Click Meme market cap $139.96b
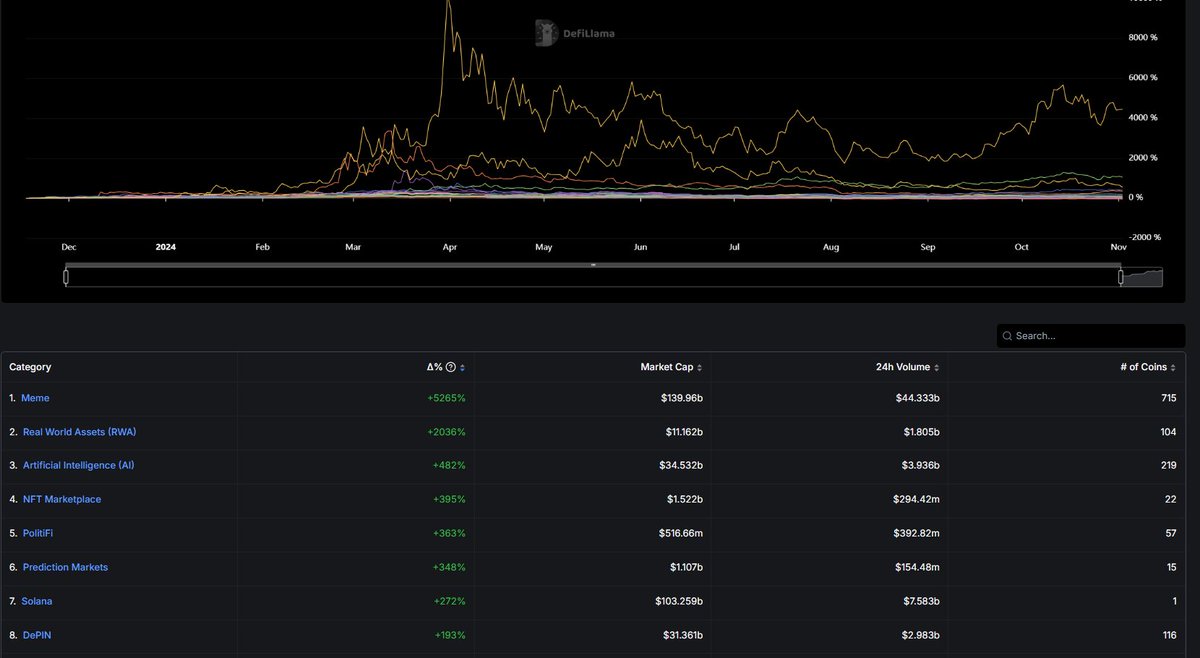1200x658 pixels. tap(681, 398)
